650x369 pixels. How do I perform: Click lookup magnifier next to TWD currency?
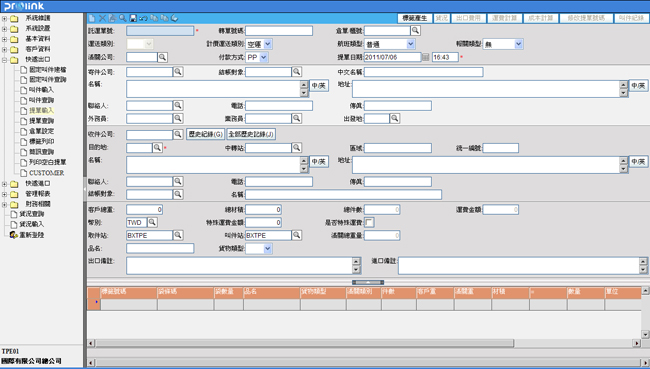click(153, 222)
